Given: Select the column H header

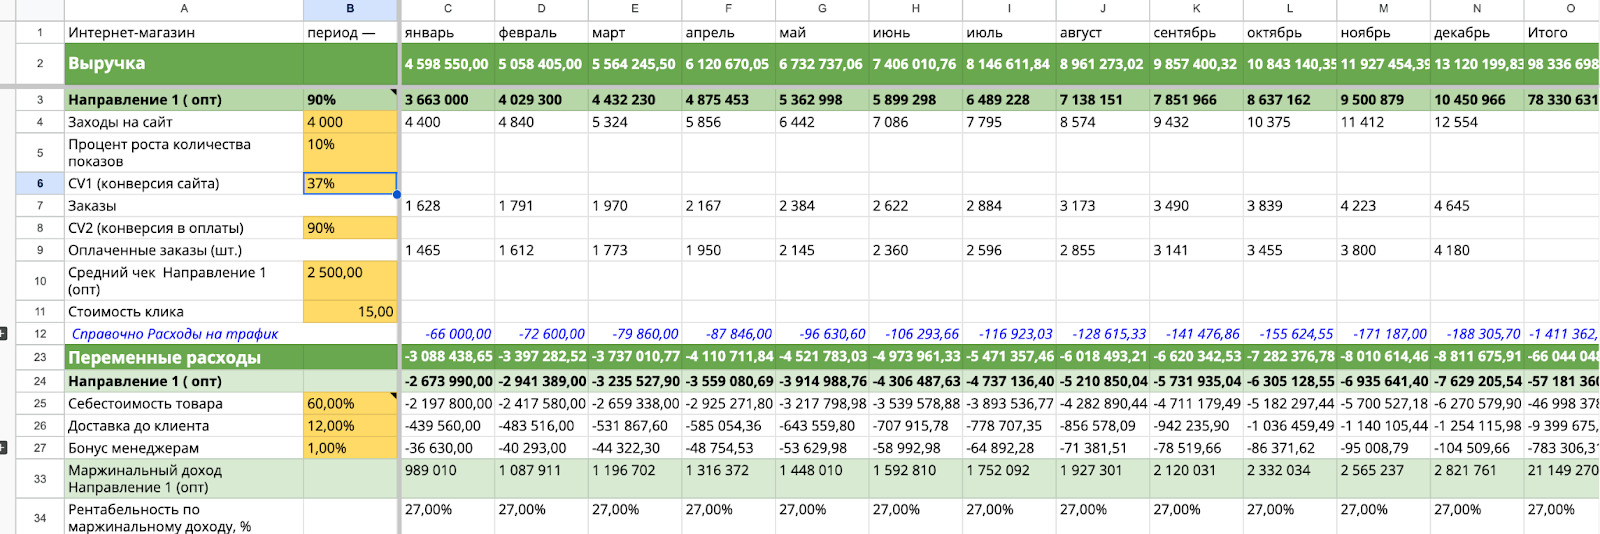Looking at the screenshot, I should coord(915,8).
